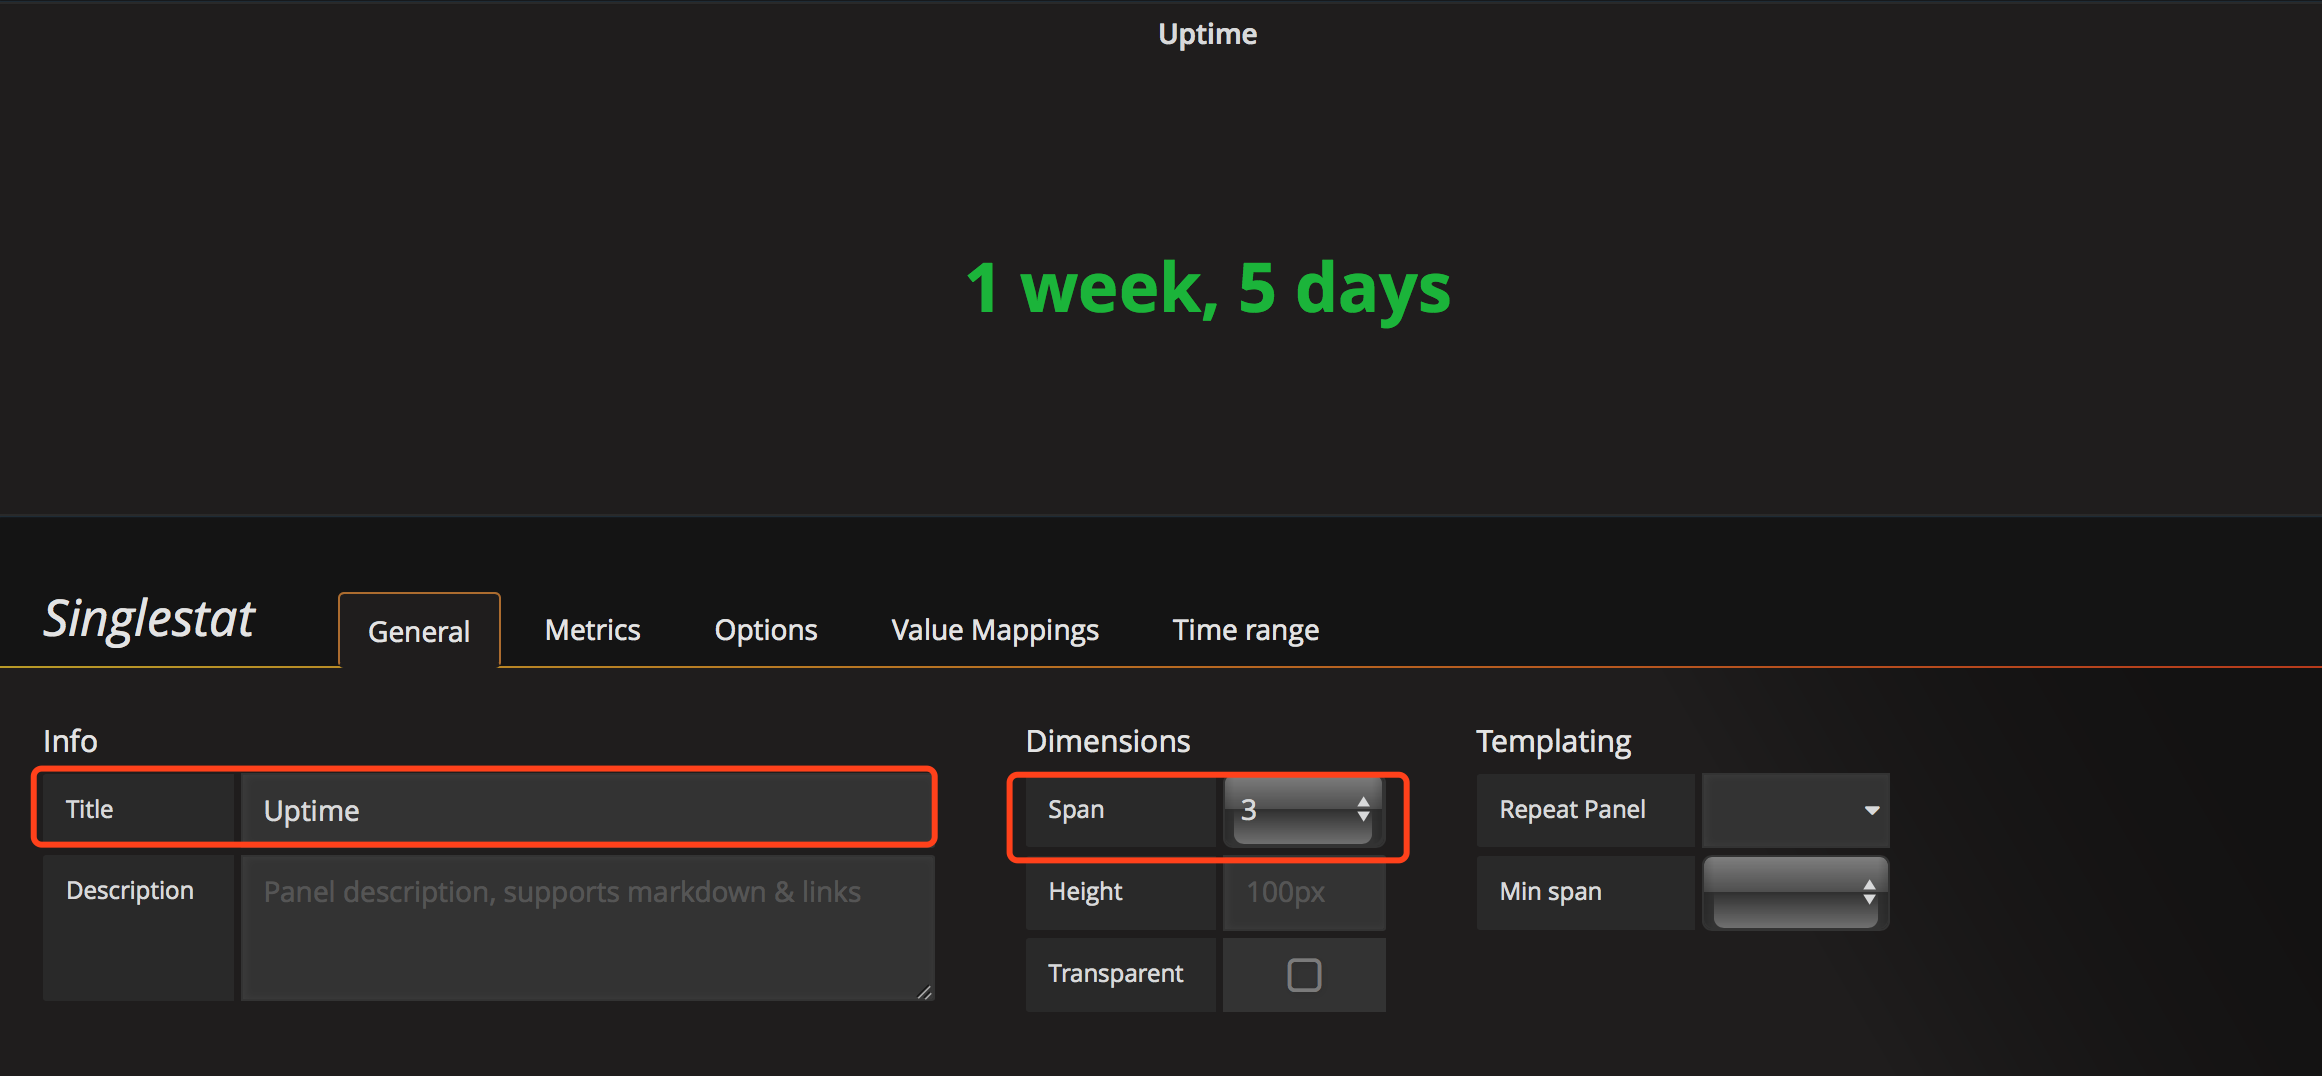
Task: Open the Span value selector
Action: click(1304, 810)
